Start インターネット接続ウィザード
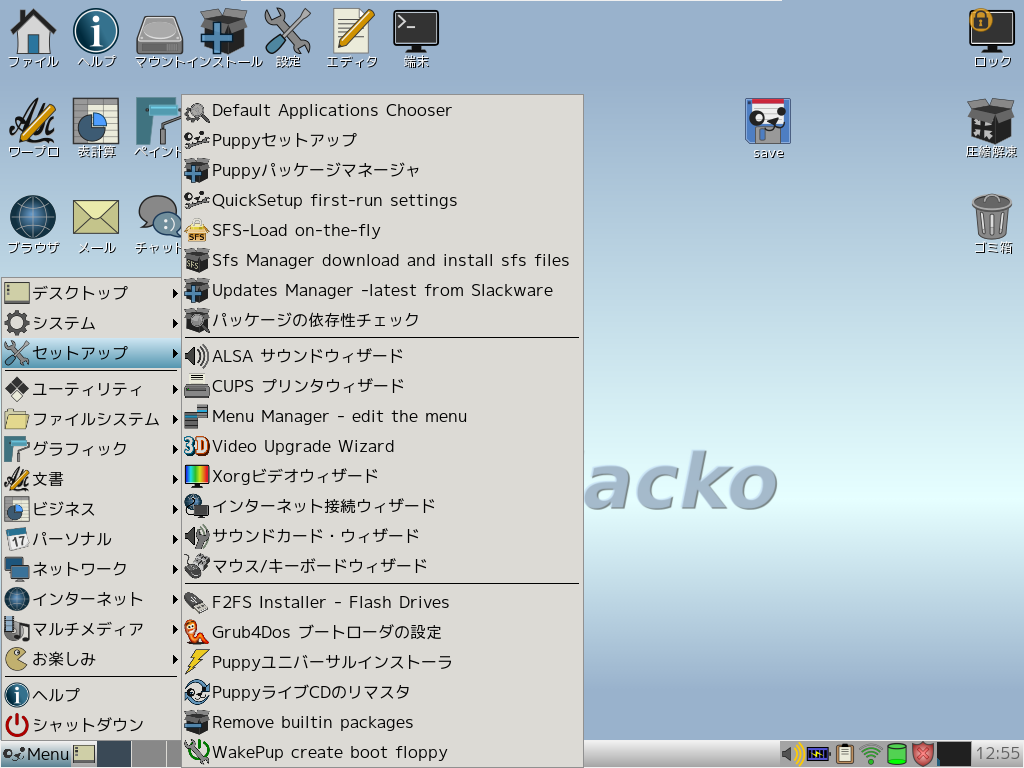The image size is (1024, 768). pos(382,507)
